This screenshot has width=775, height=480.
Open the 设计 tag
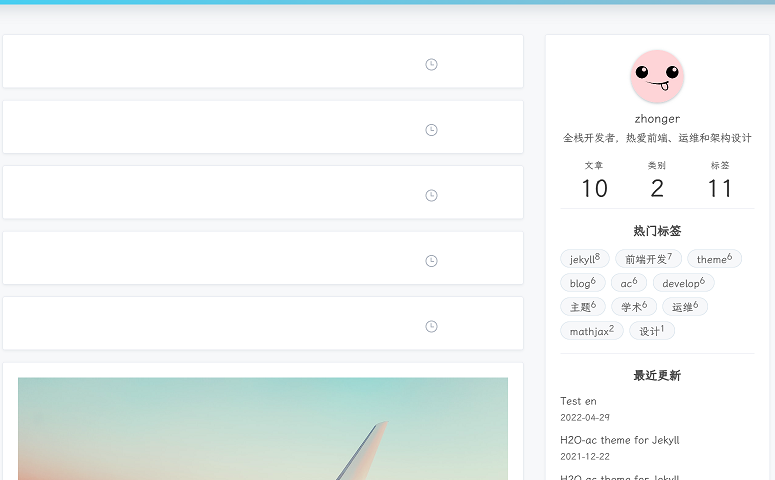click(652, 331)
